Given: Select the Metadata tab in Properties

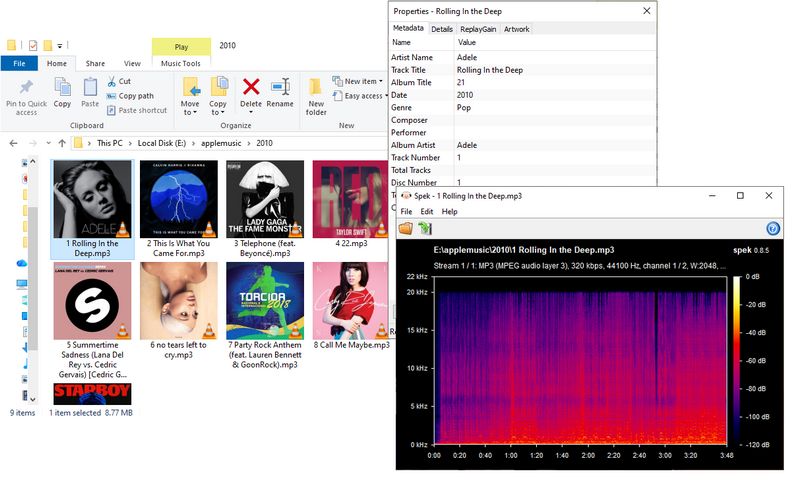Looking at the screenshot, I should pyautogui.click(x=408, y=28).
